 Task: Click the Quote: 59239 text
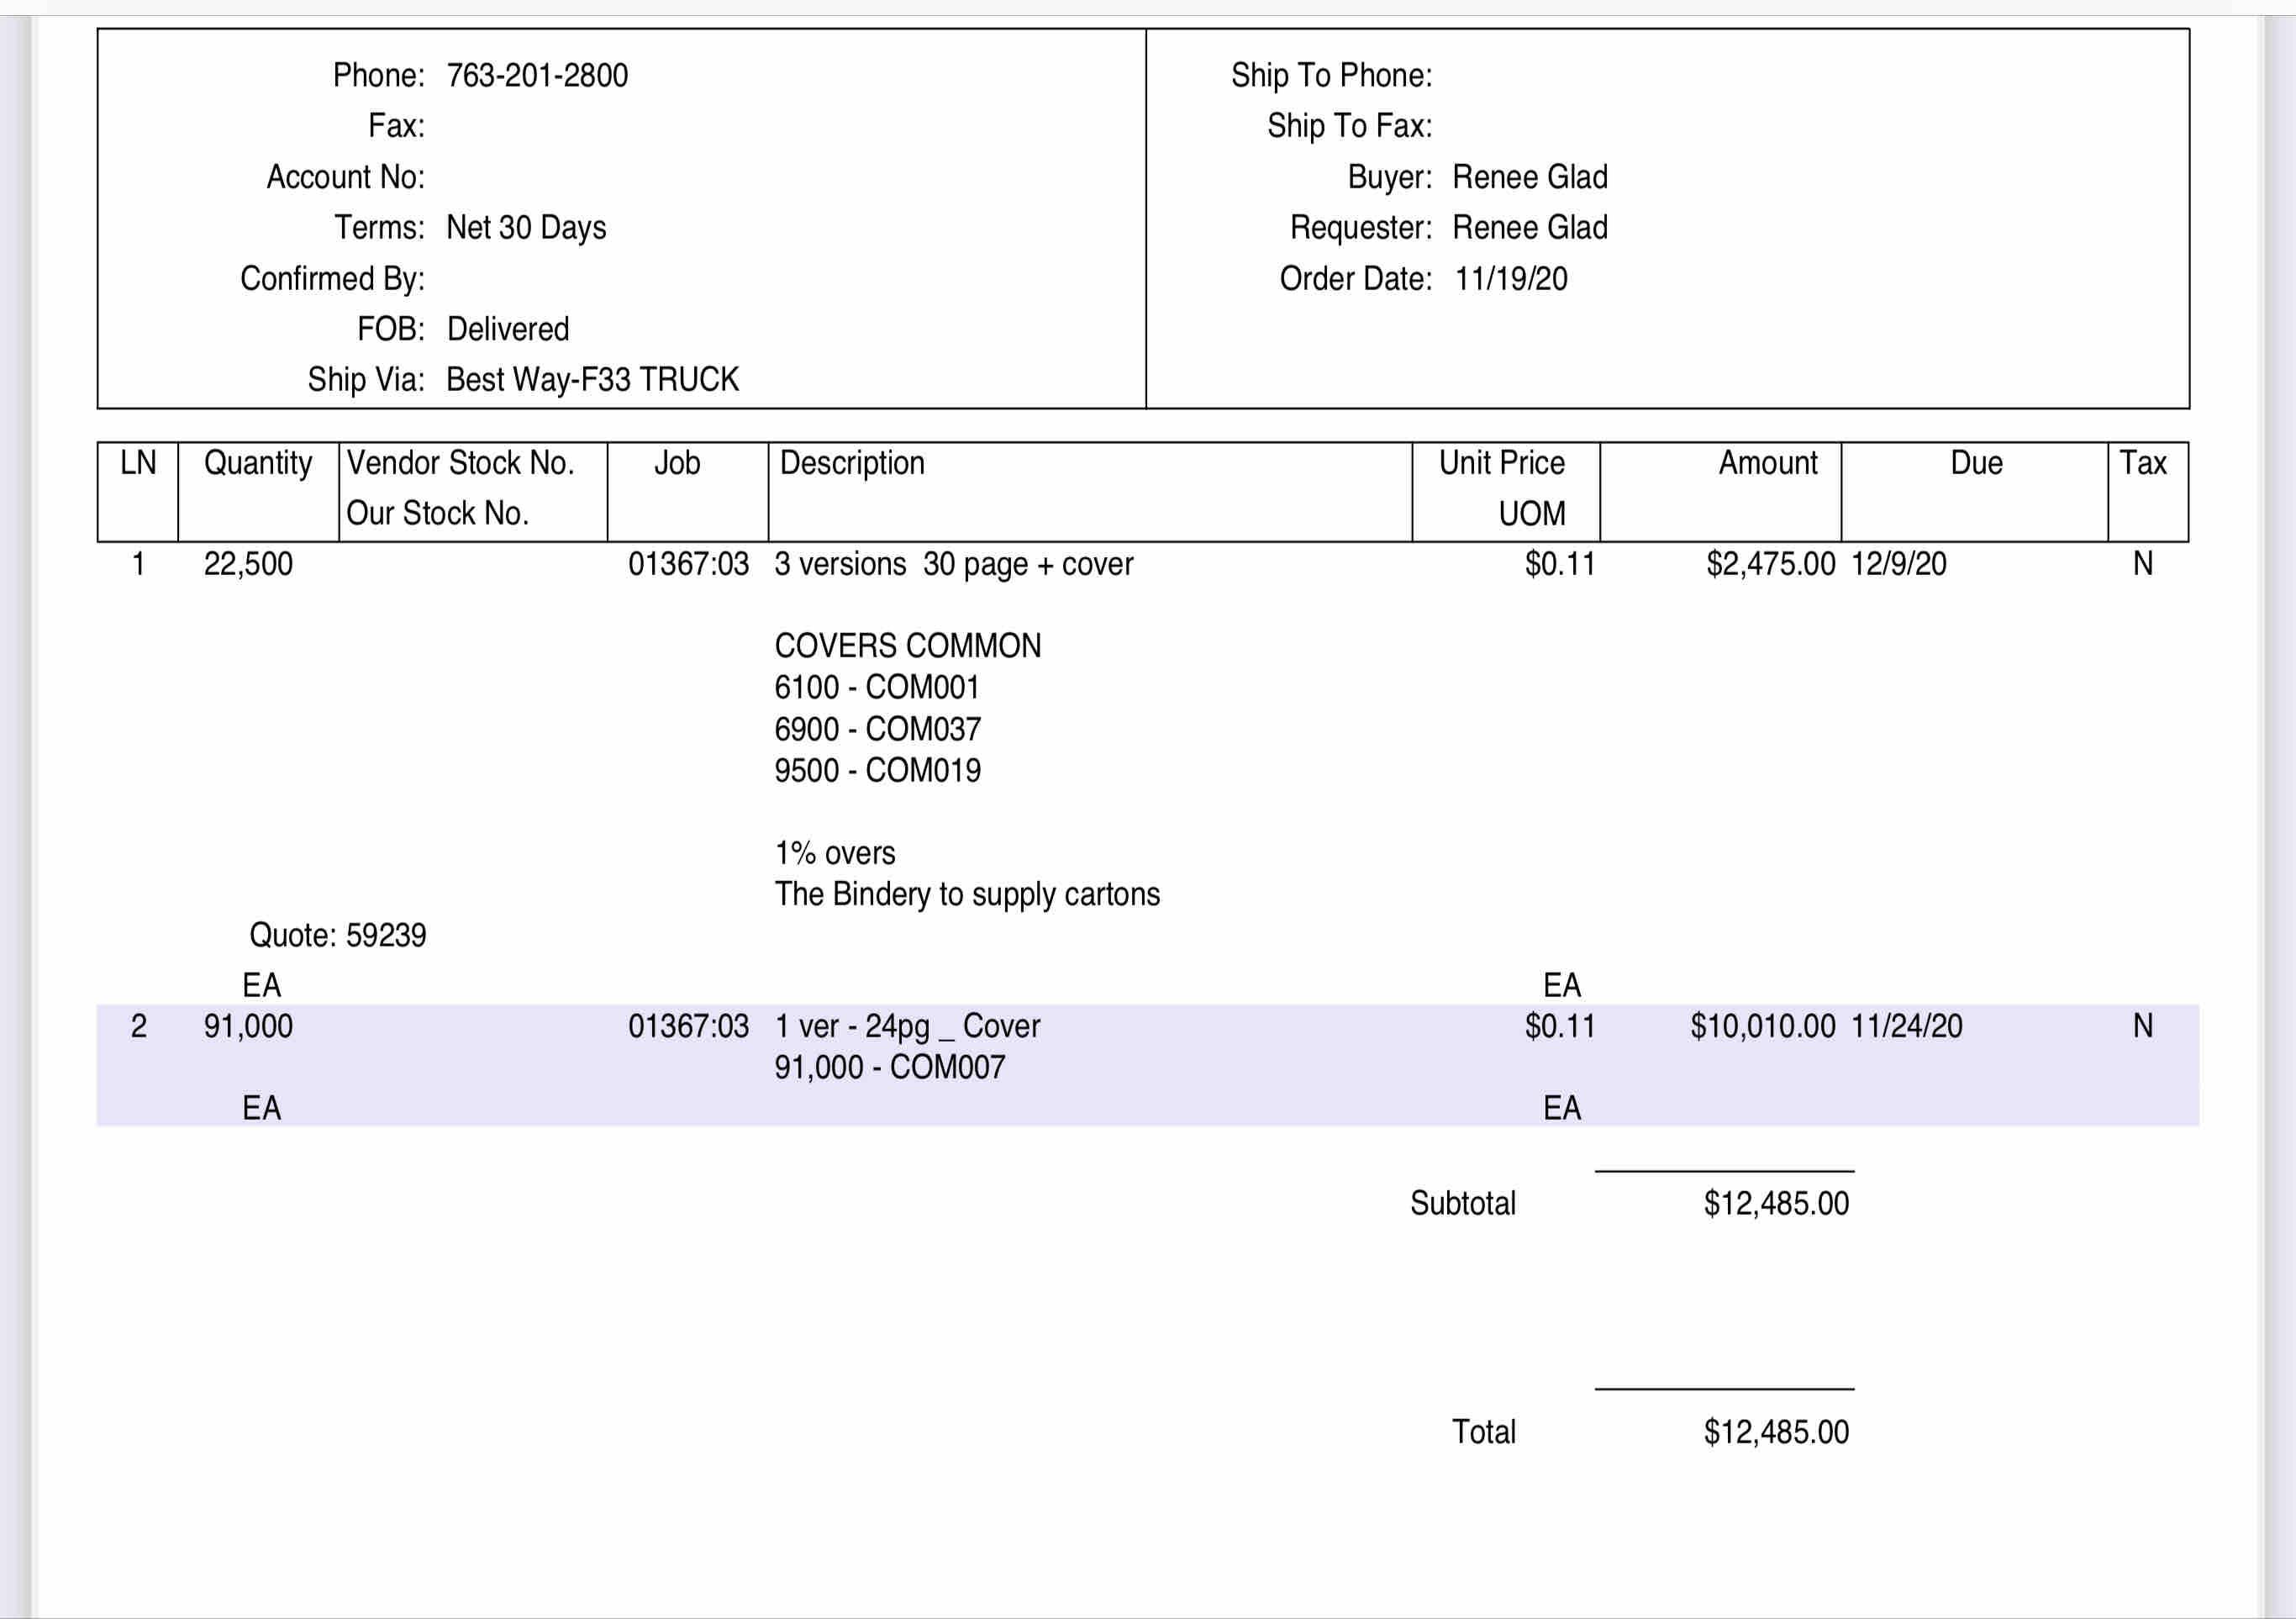(337, 935)
